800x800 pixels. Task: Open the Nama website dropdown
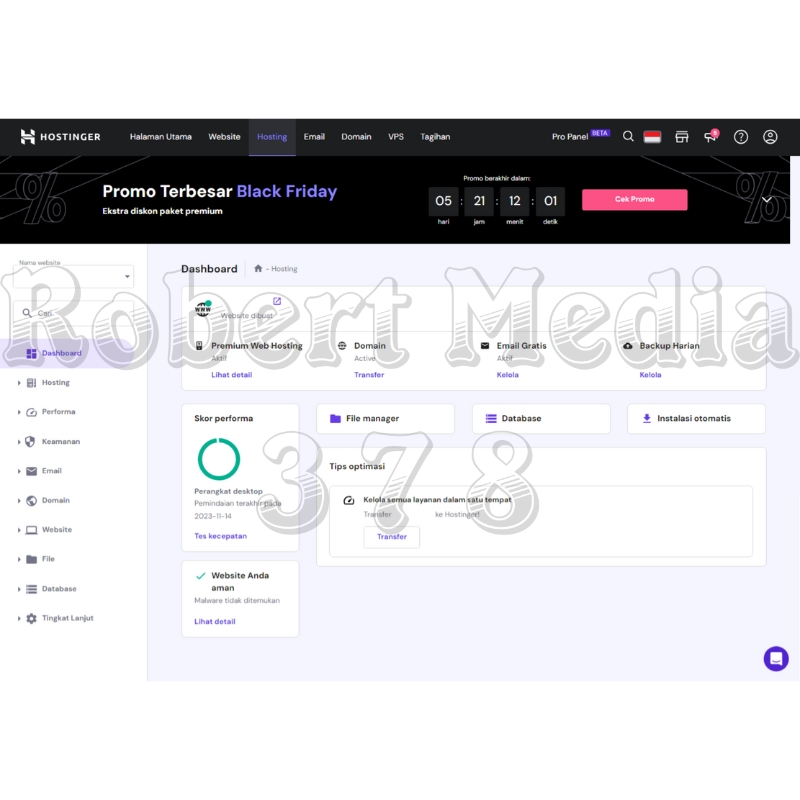click(x=73, y=276)
